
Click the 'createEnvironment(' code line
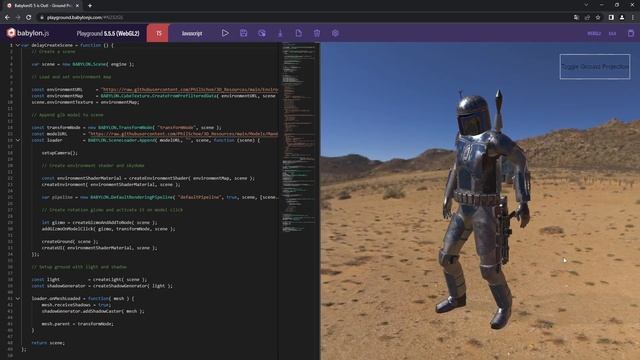[111, 184]
